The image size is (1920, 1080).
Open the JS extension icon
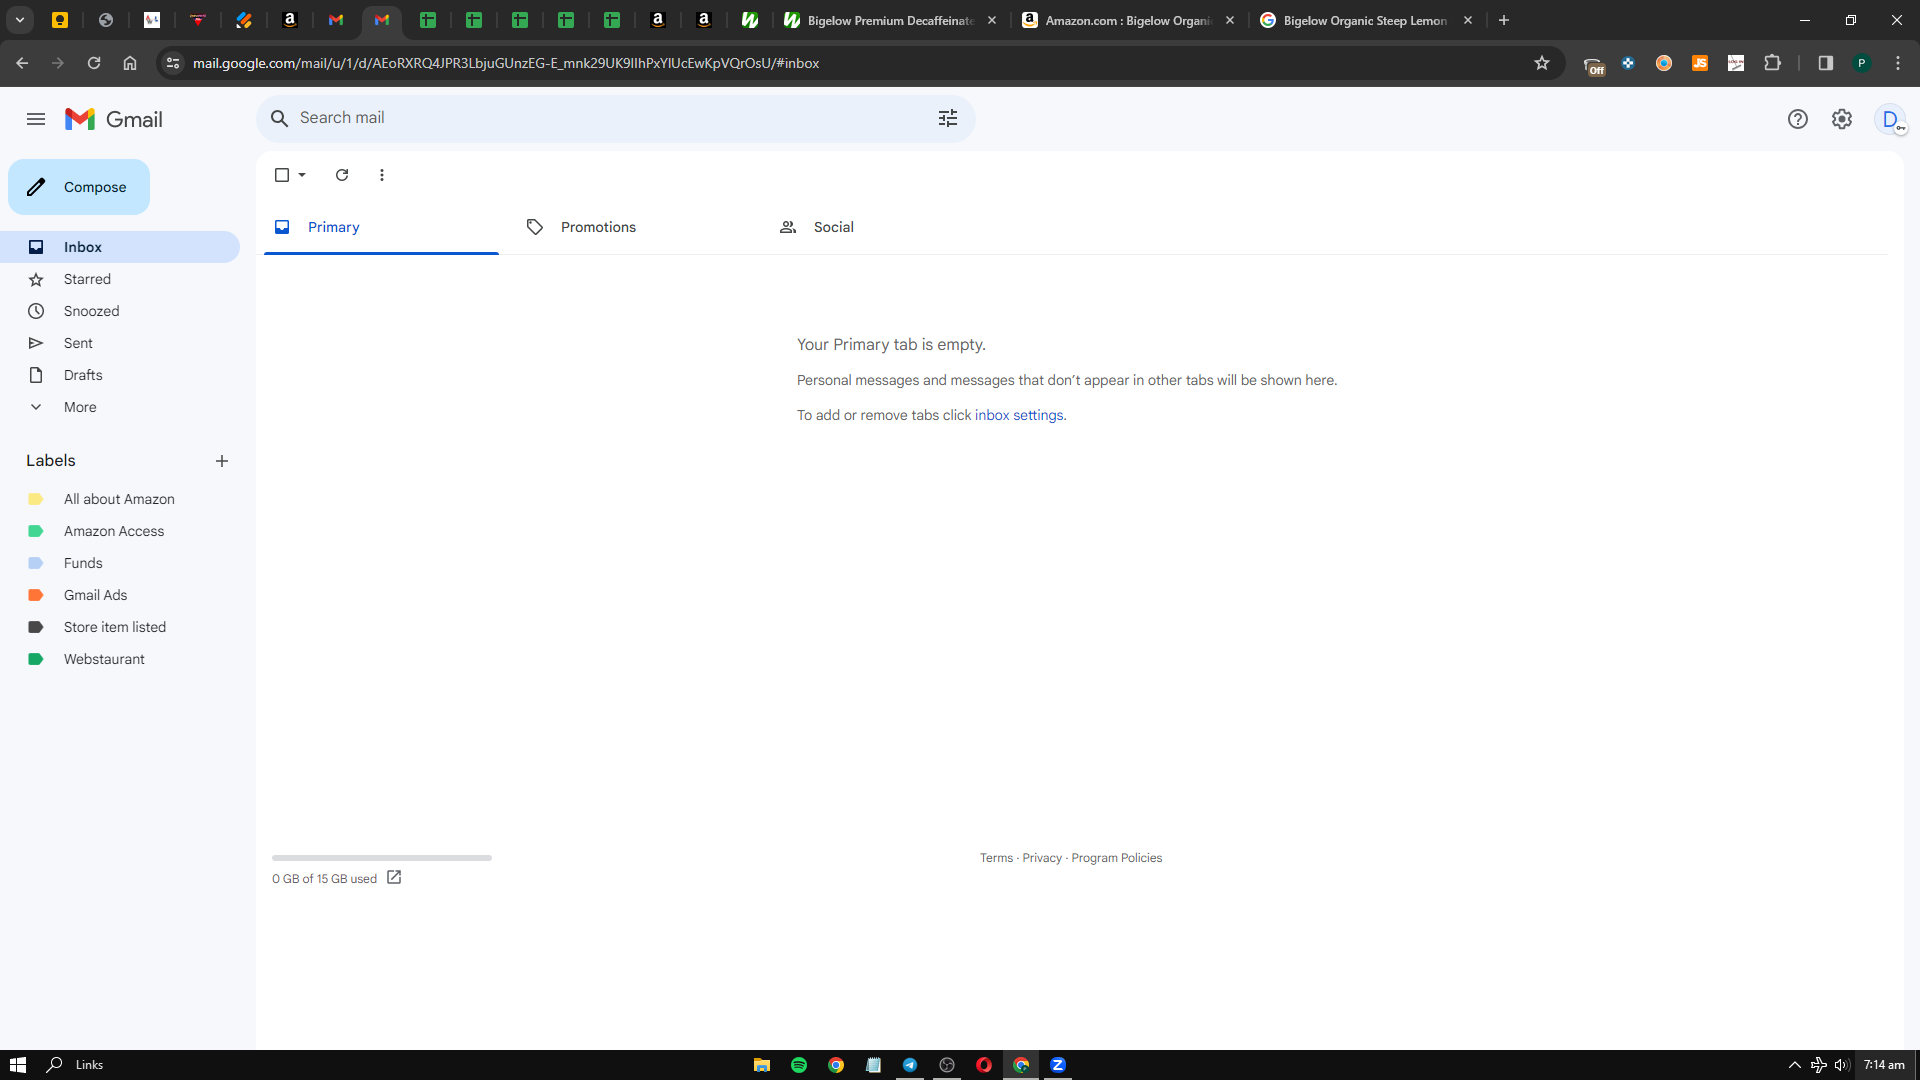(1700, 63)
